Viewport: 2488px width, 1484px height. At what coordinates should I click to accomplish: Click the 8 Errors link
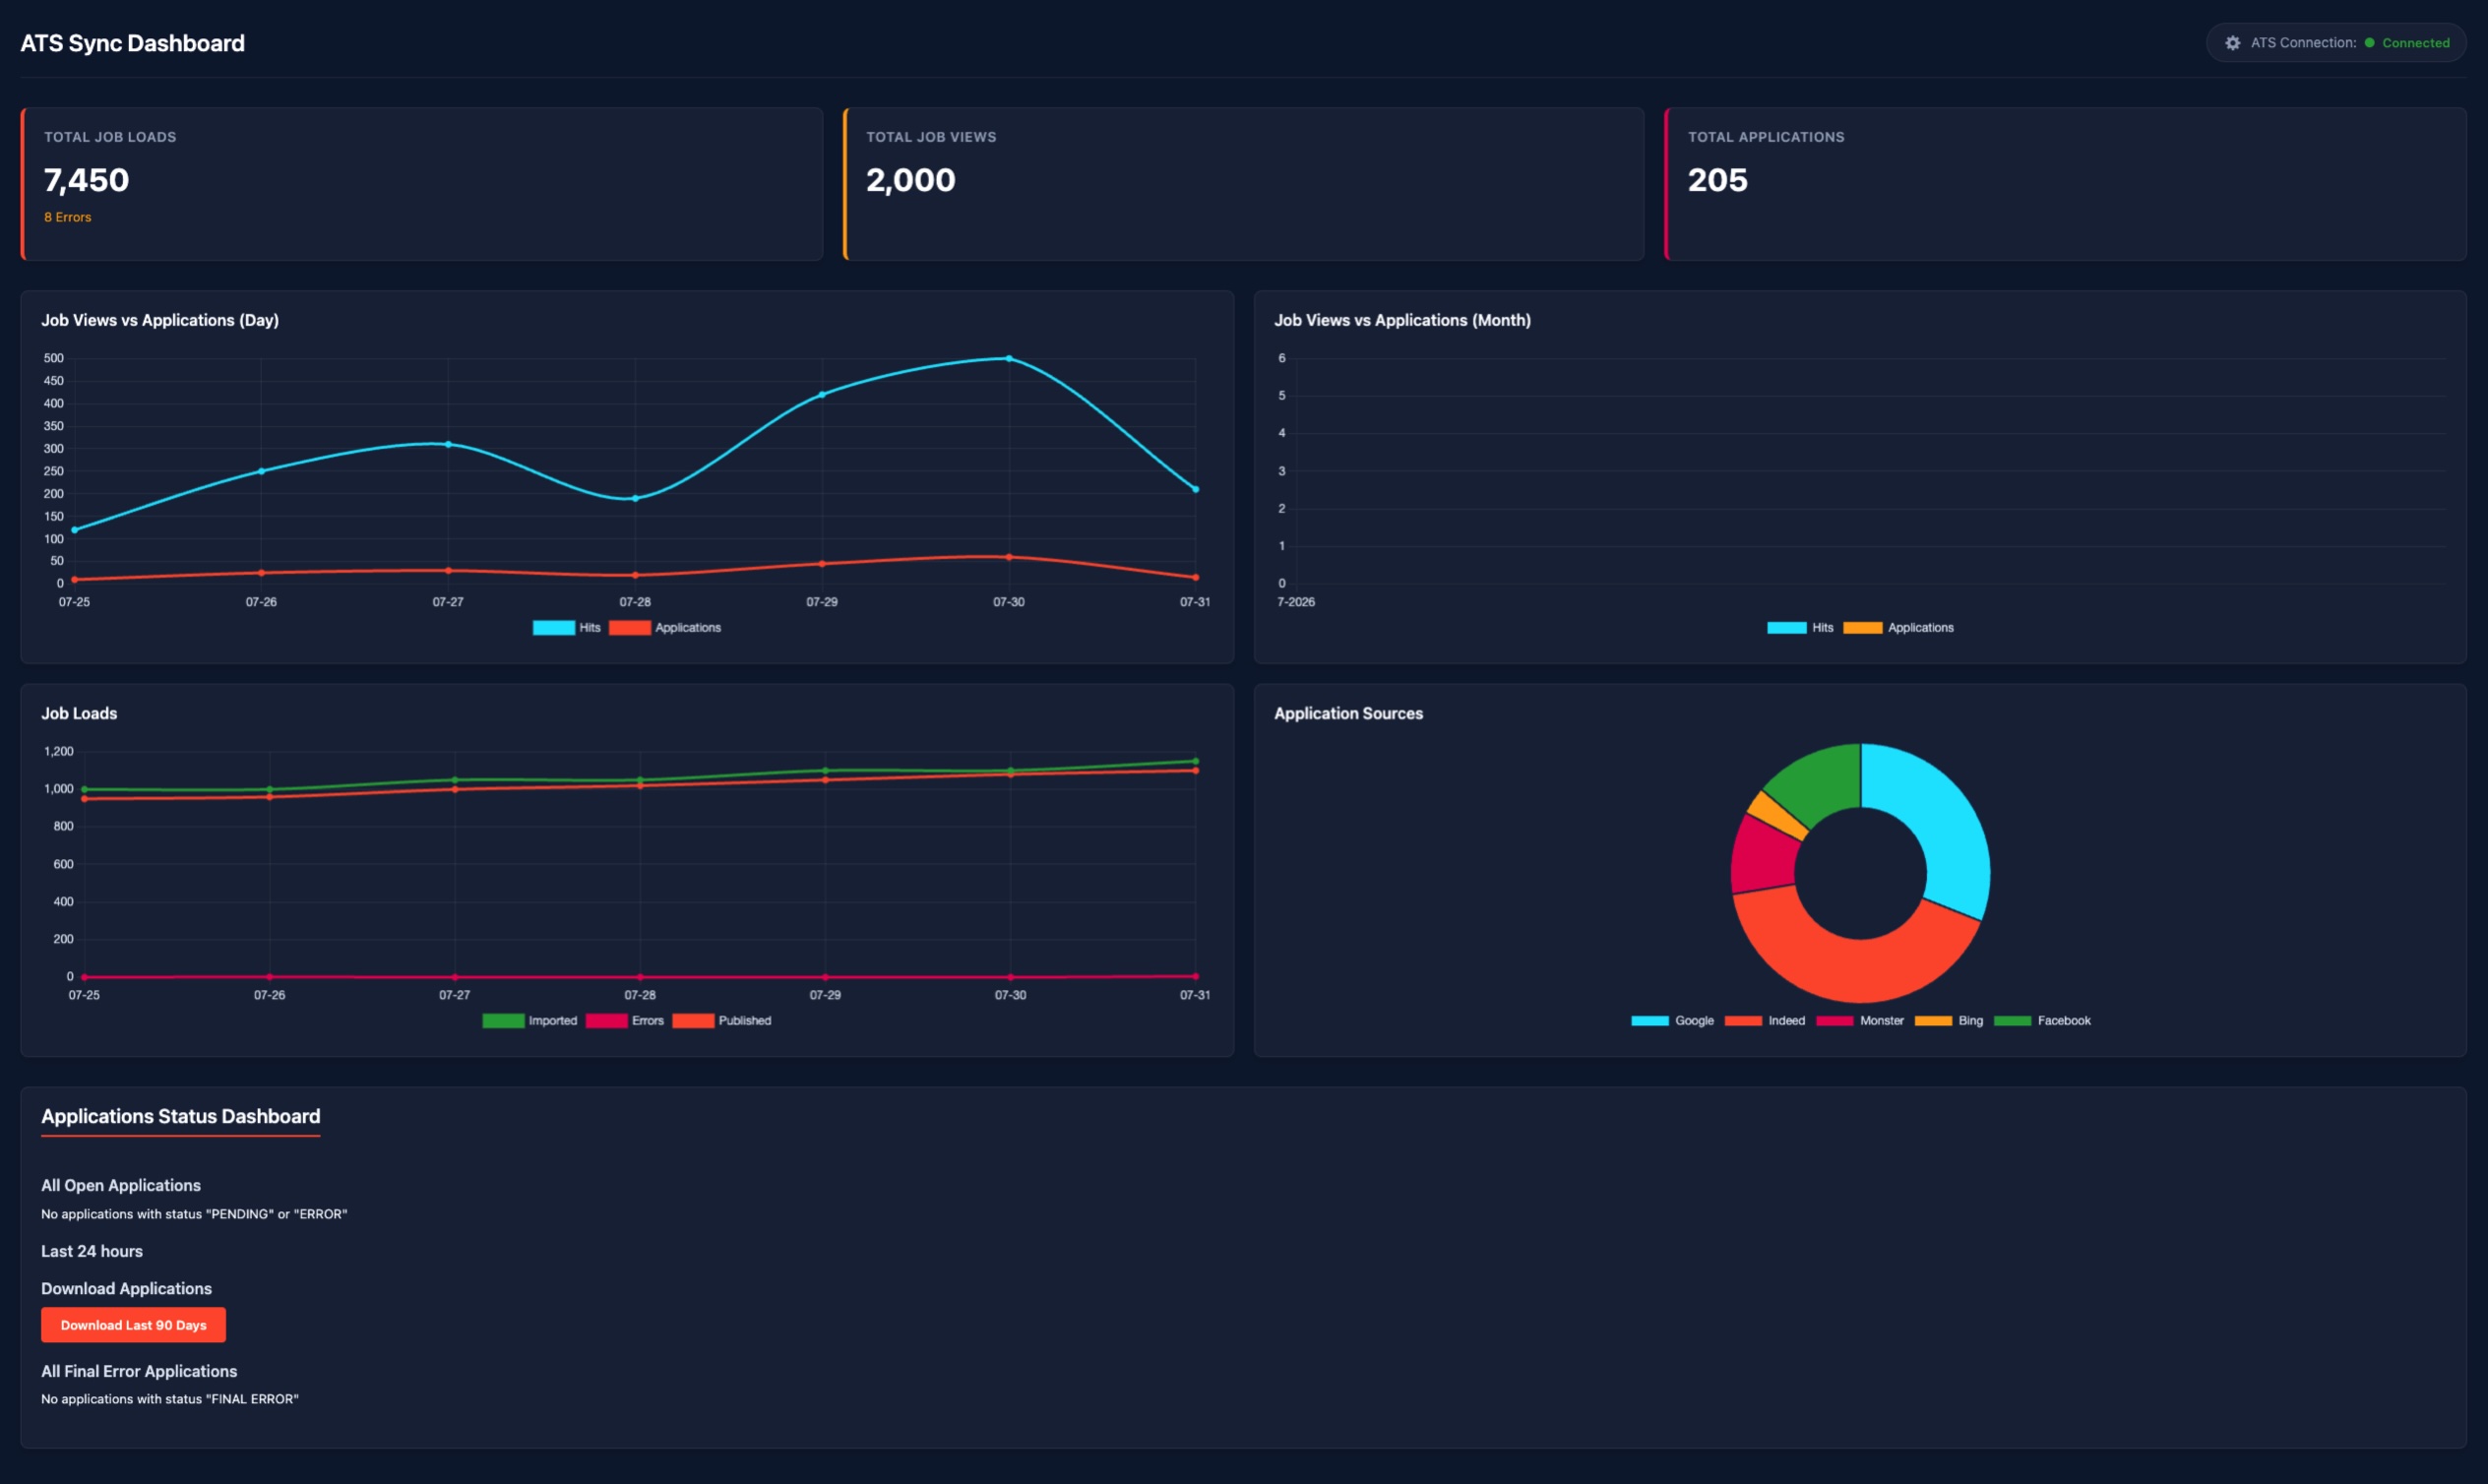coord(67,217)
